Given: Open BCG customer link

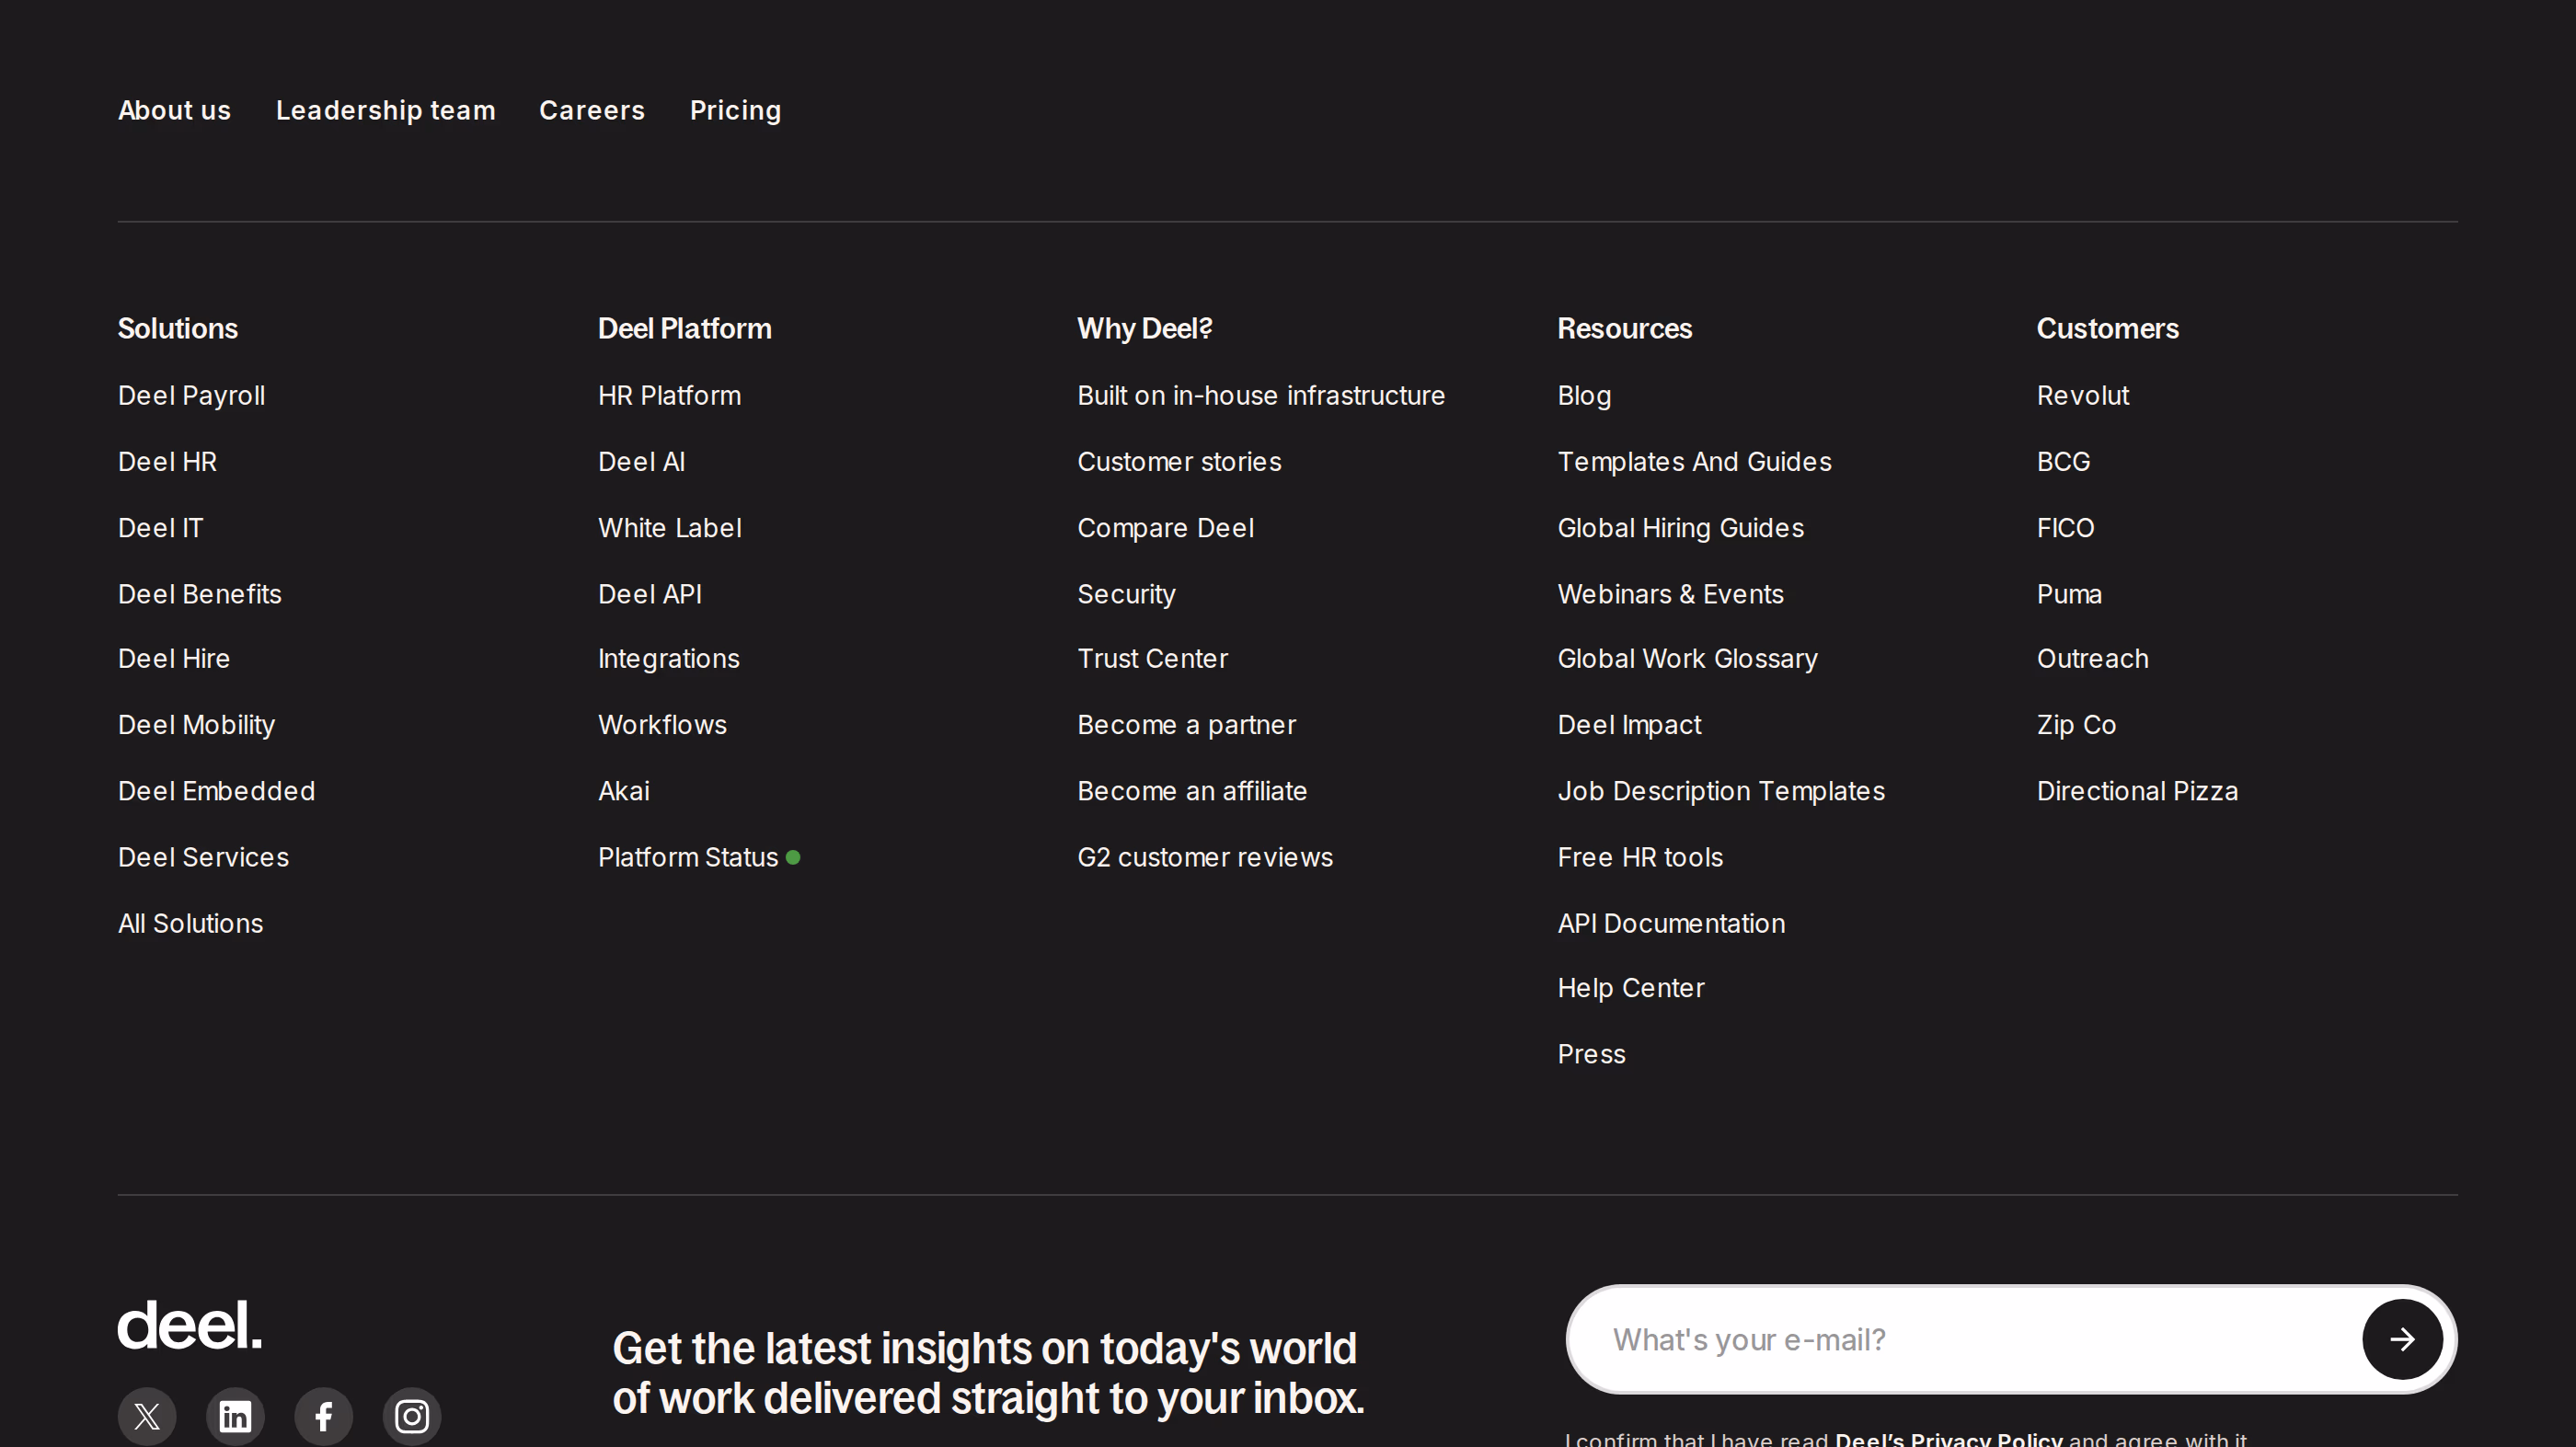Looking at the screenshot, I should pos(2063,462).
